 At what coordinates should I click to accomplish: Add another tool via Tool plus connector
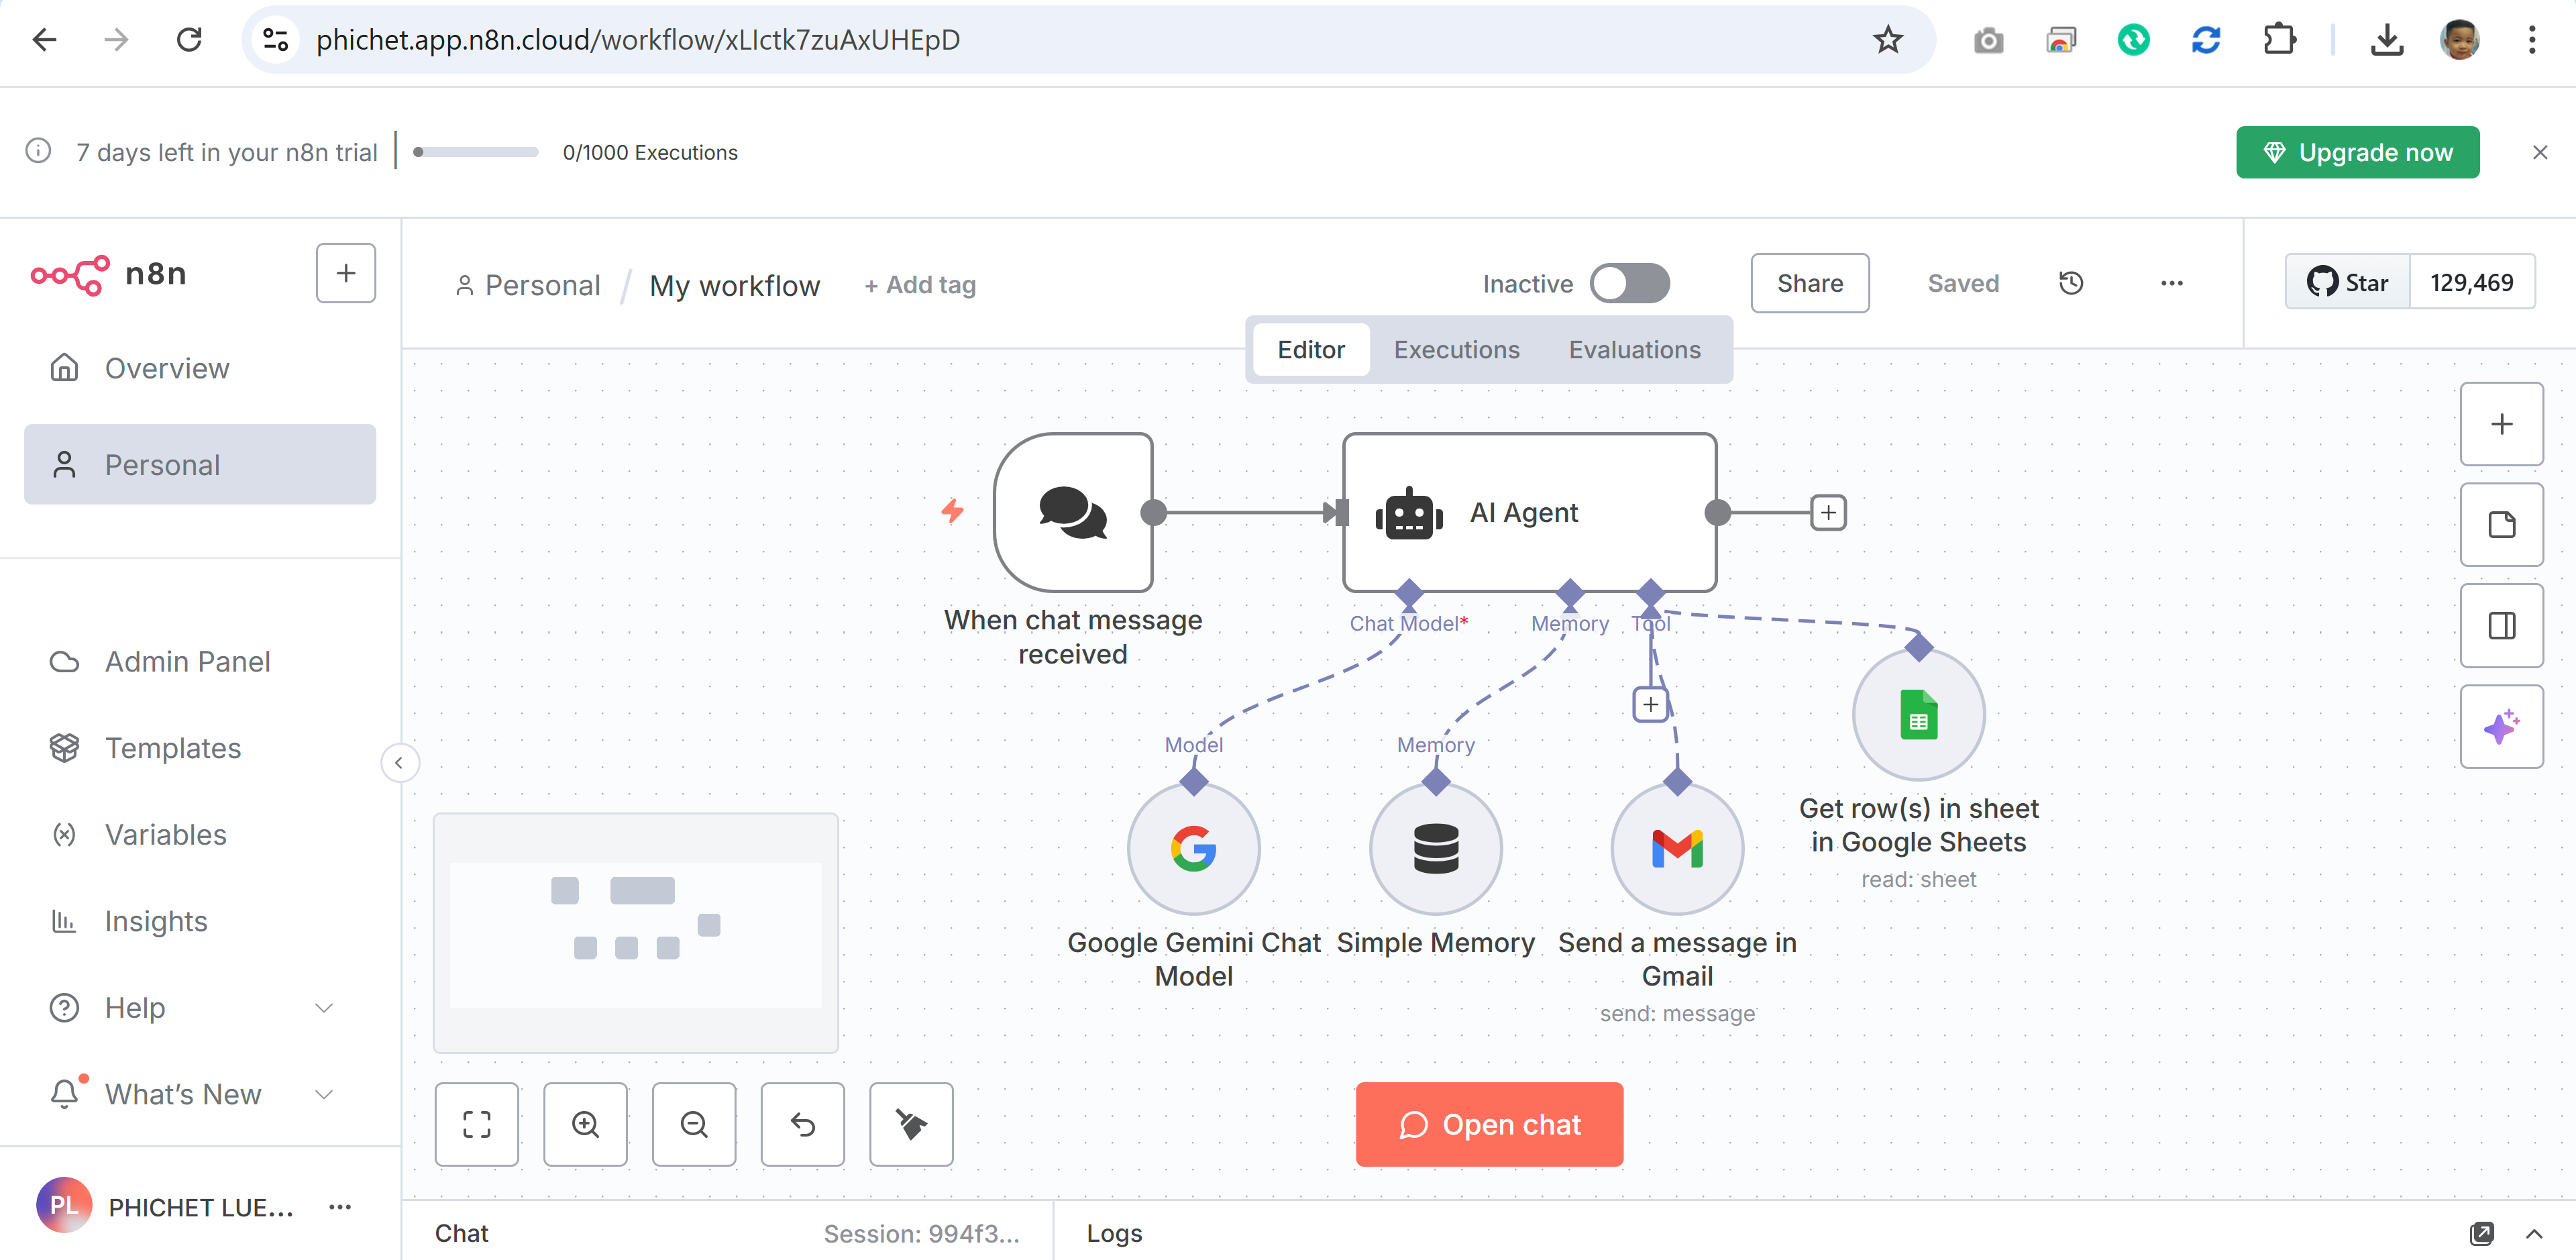(1650, 705)
